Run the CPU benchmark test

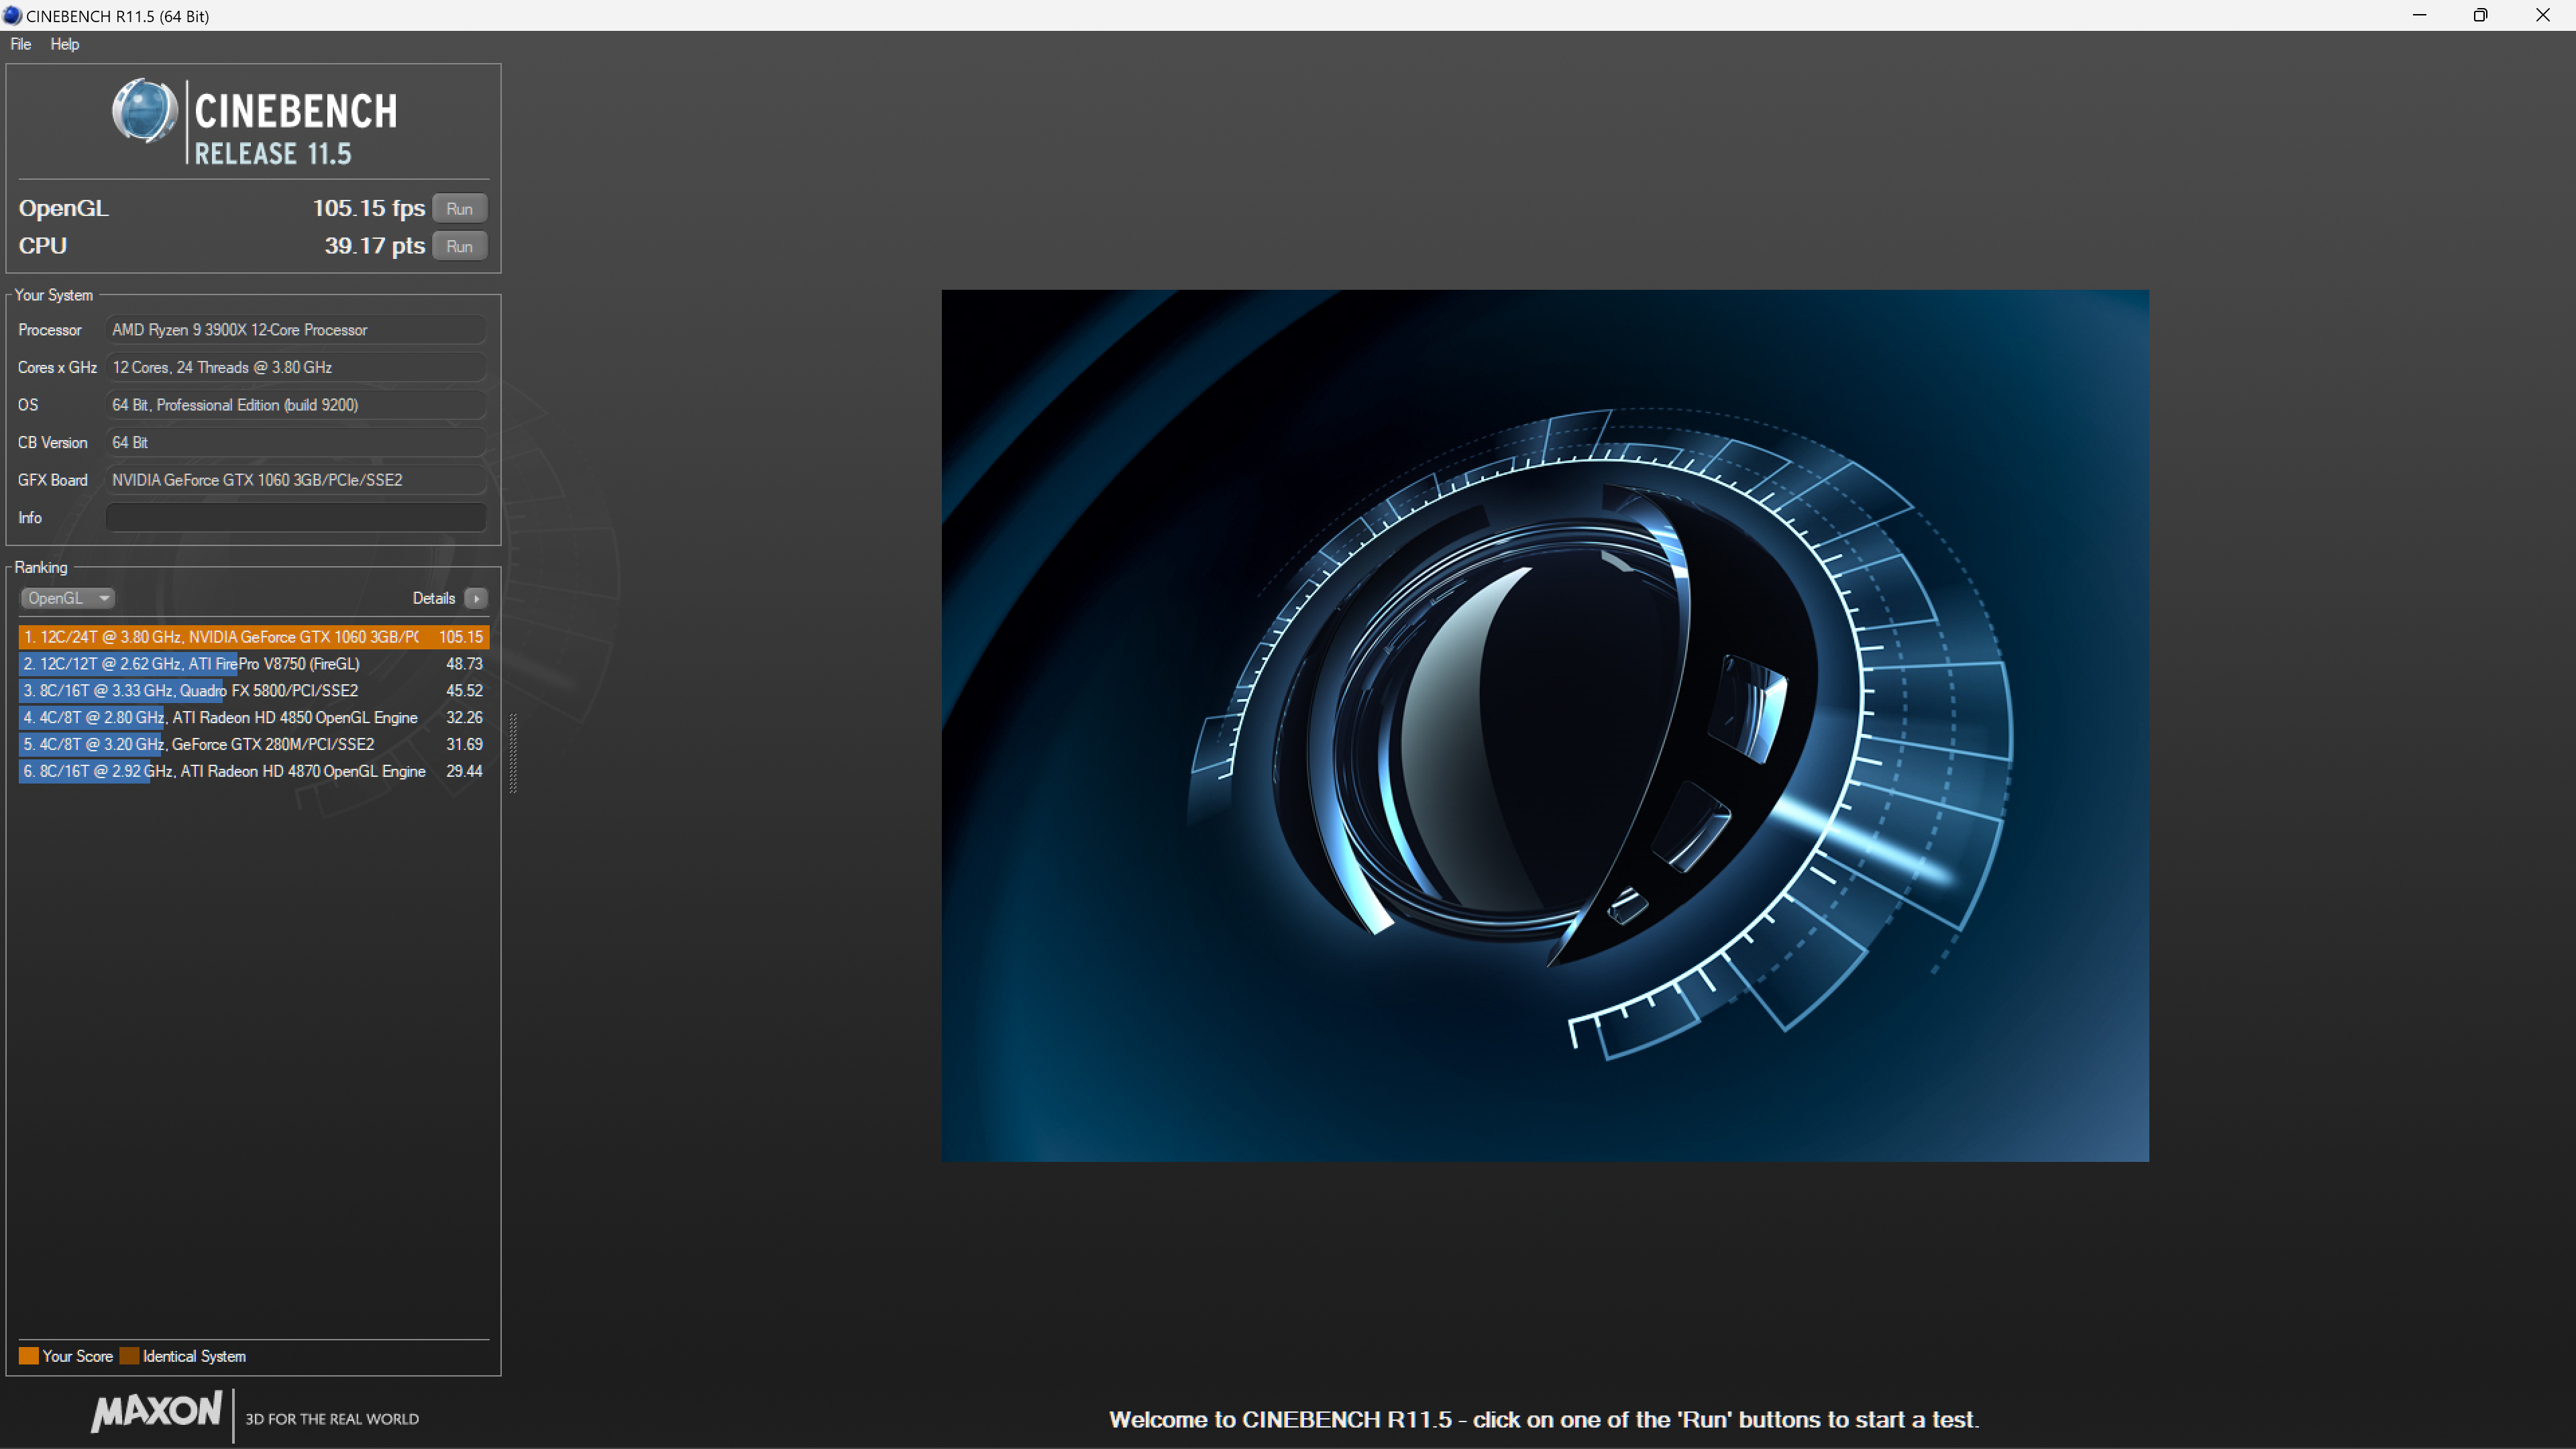[x=460, y=246]
